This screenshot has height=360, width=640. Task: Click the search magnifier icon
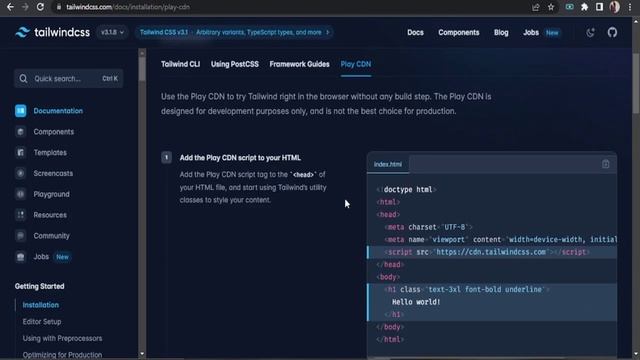pyautogui.click(x=23, y=78)
